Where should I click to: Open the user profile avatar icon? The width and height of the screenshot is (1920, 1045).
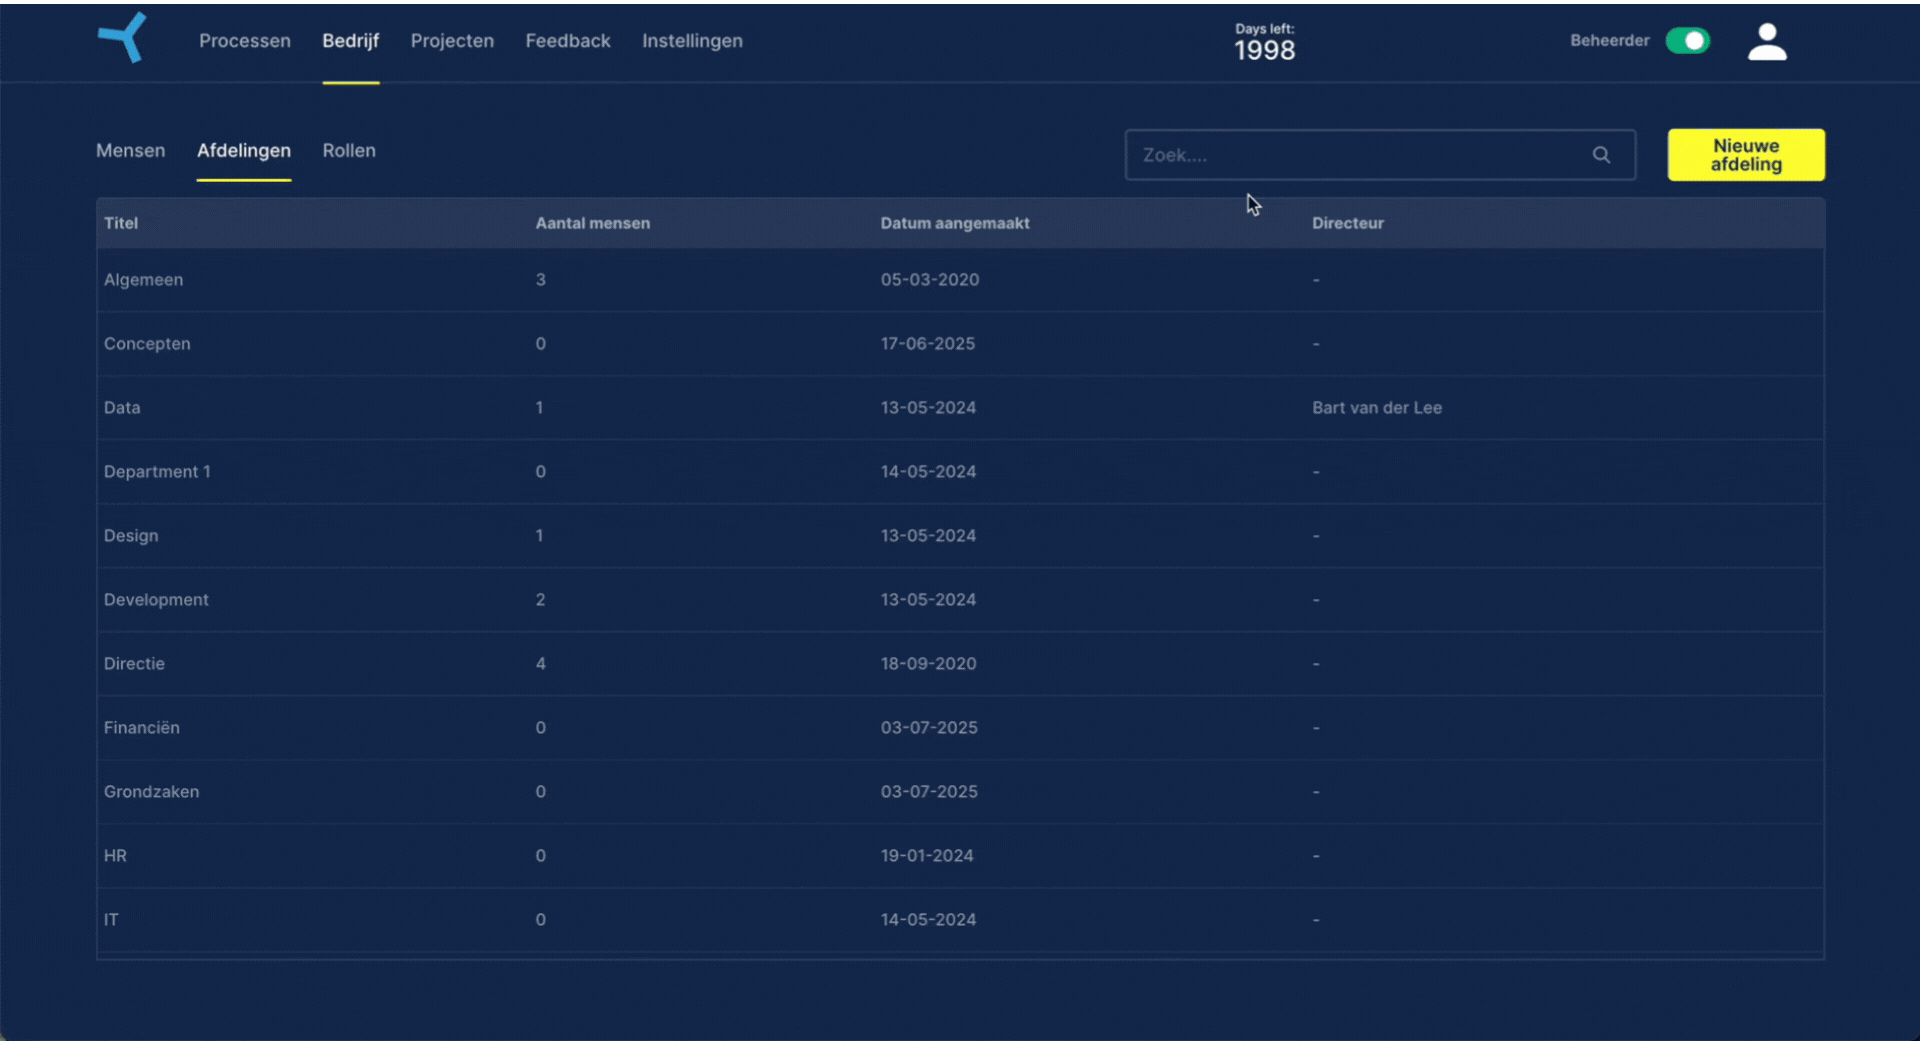[1767, 42]
